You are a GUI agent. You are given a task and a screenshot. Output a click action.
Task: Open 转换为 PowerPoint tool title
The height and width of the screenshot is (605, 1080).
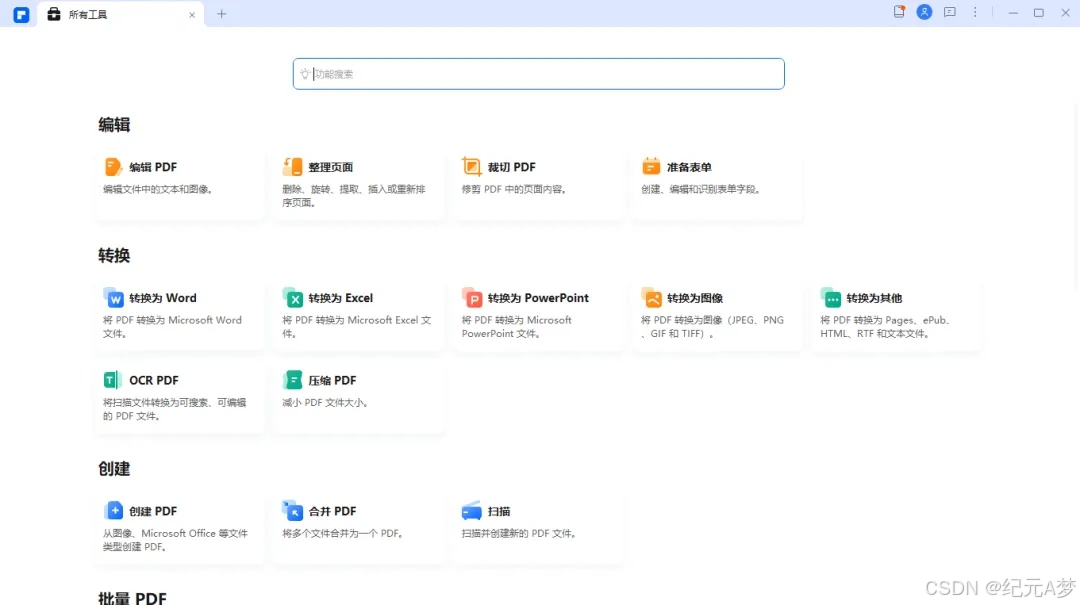tap(538, 298)
